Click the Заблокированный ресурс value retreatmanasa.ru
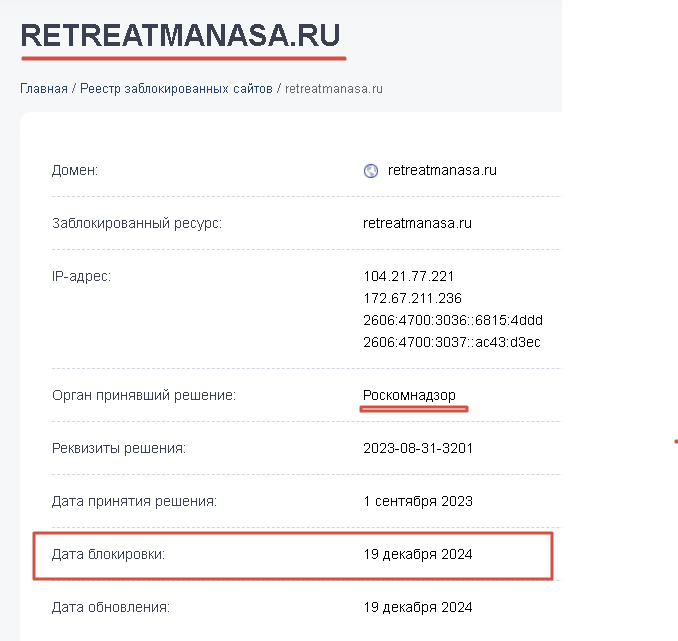 pos(417,223)
